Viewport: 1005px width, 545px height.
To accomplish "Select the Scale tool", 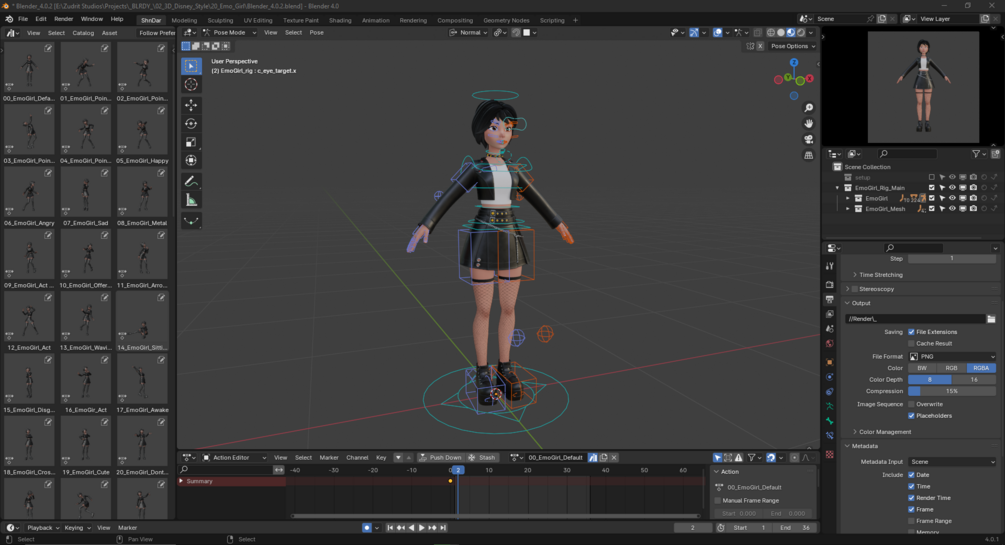I will coord(191,142).
